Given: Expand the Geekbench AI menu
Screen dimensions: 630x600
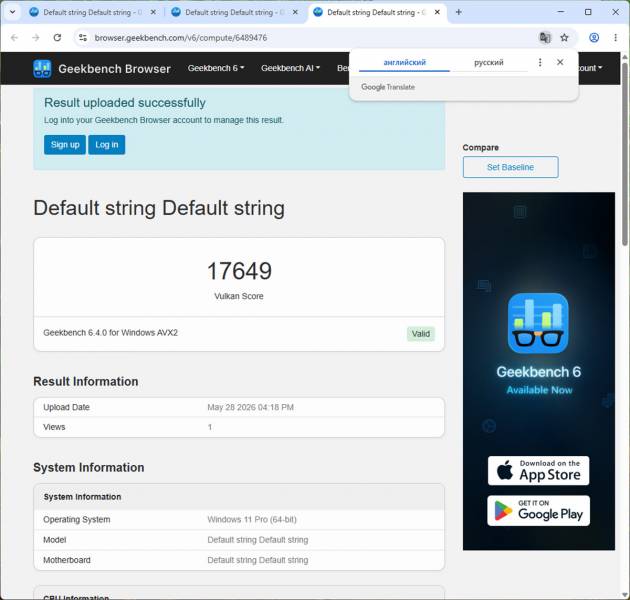Looking at the screenshot, I should 290,68.
